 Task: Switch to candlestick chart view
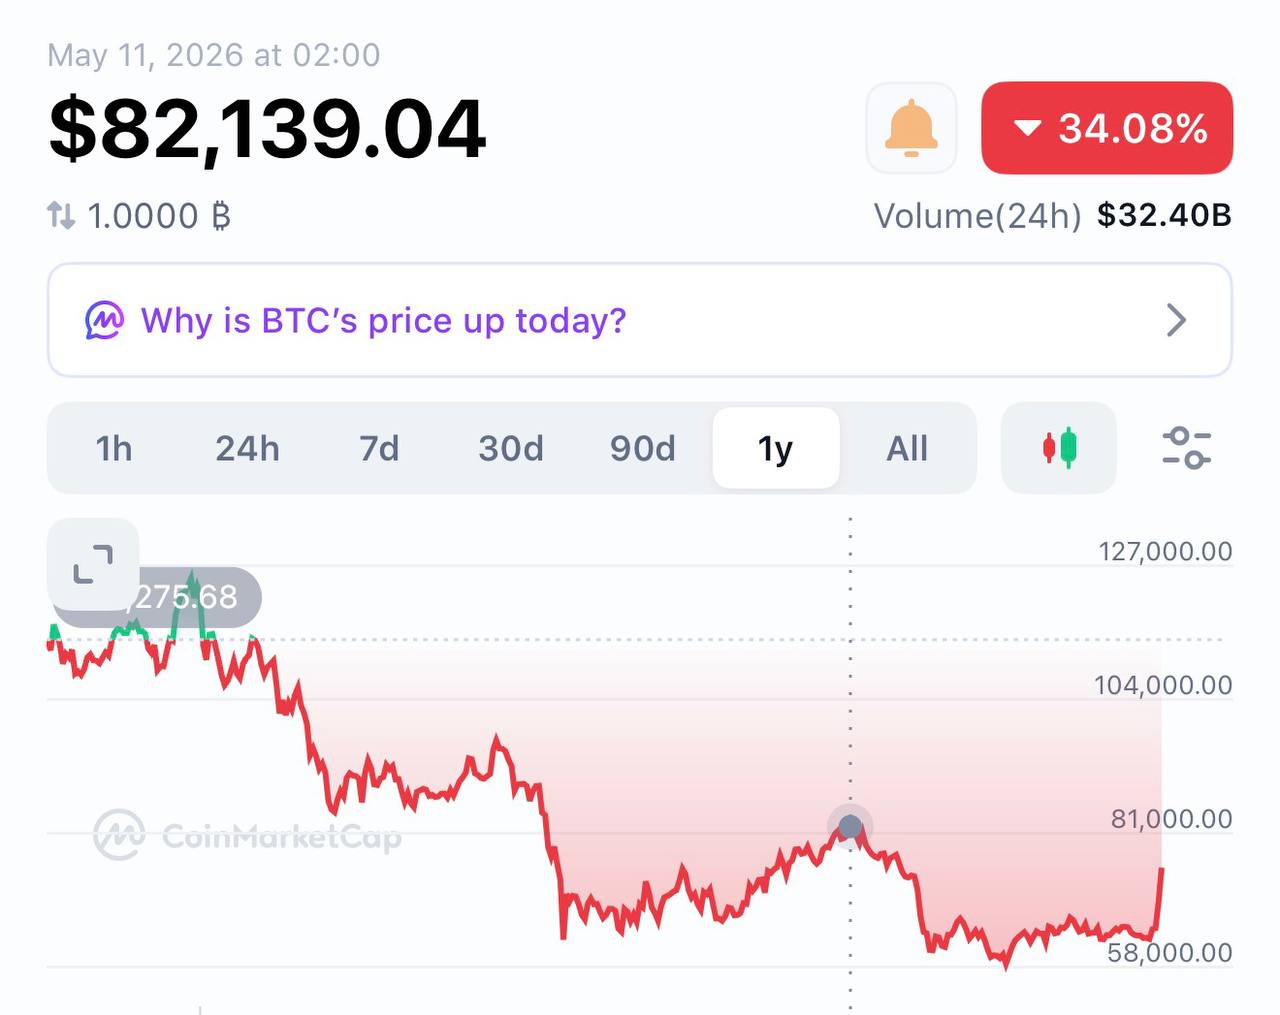pyautogui.click(x=1059, y=448)
